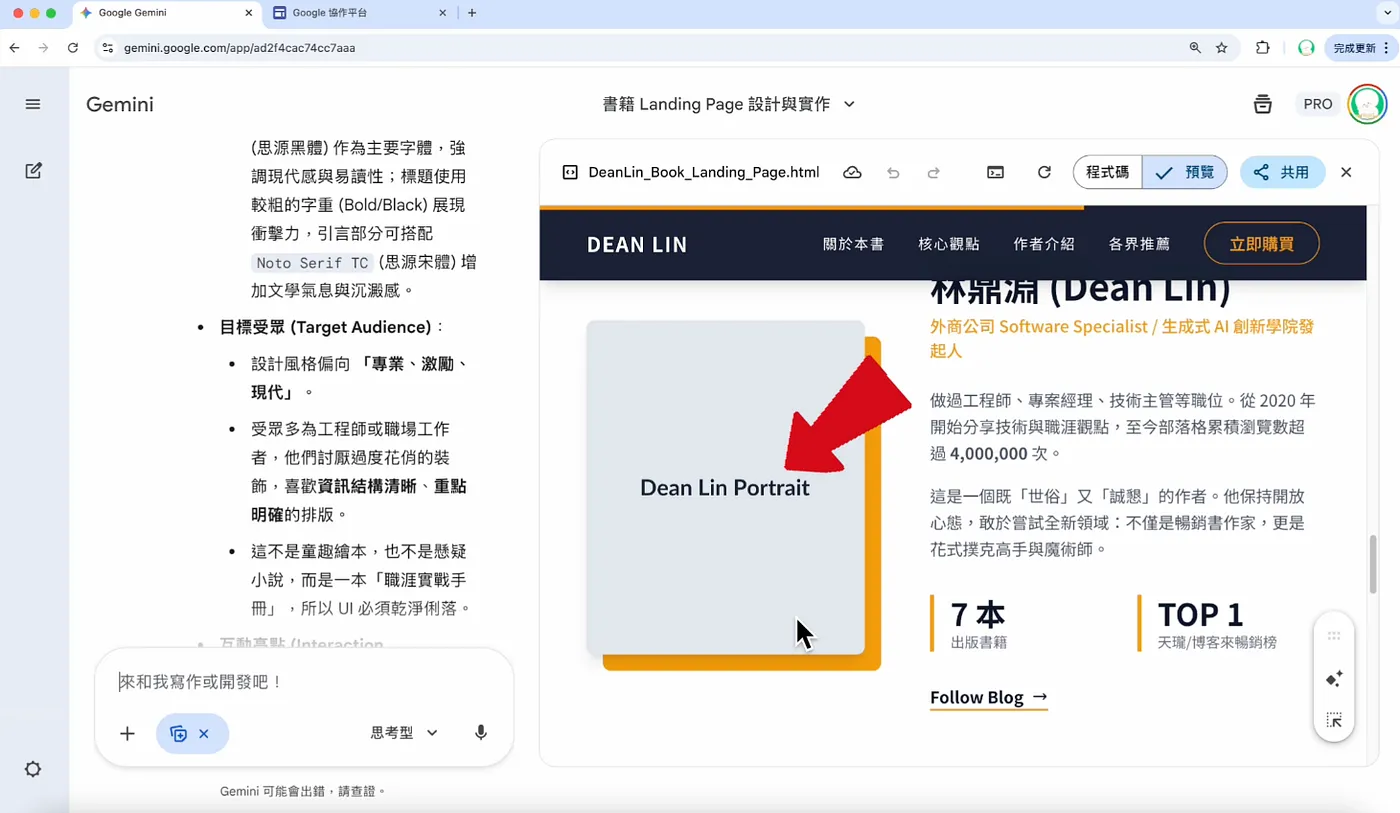Start a new chat with the compose icon
1400x813 pixels.
[x=33, y=171]
